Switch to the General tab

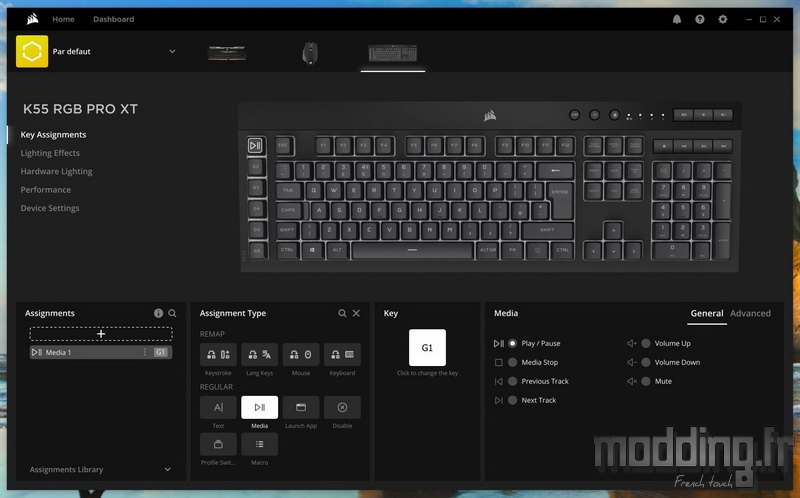[x=707, y=313]
